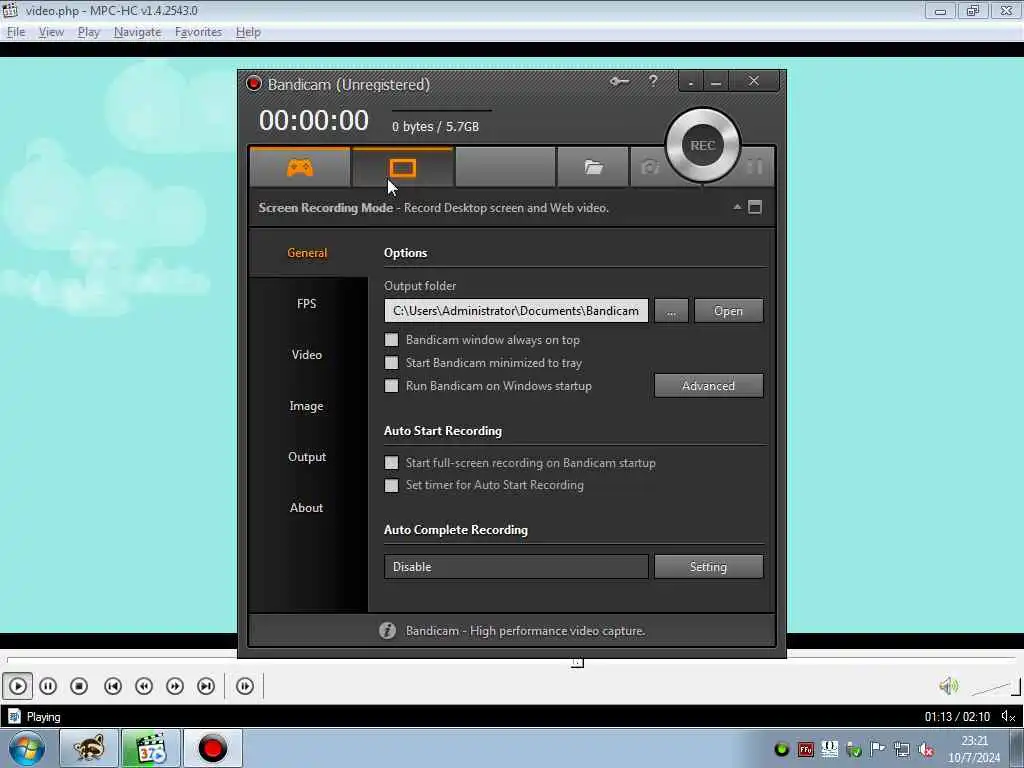Click the browse '...' folder button
1024x768 pixels.
click(x=671, y=311)
